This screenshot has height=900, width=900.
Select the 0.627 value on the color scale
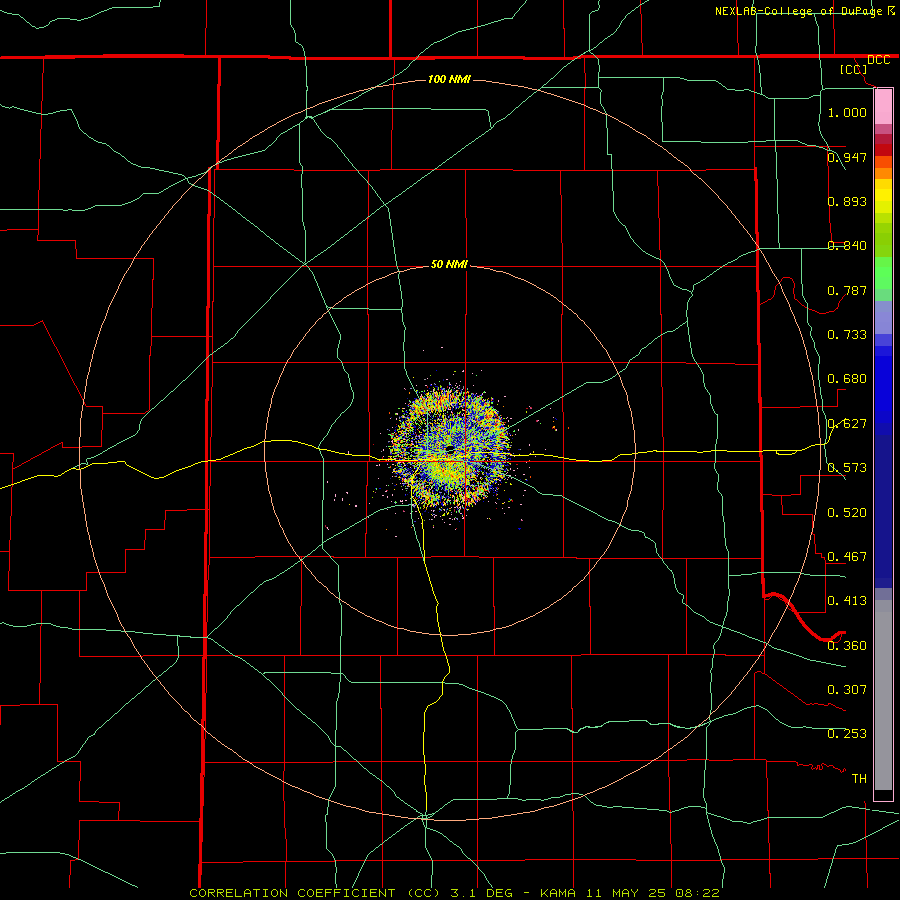coord(847,423)
